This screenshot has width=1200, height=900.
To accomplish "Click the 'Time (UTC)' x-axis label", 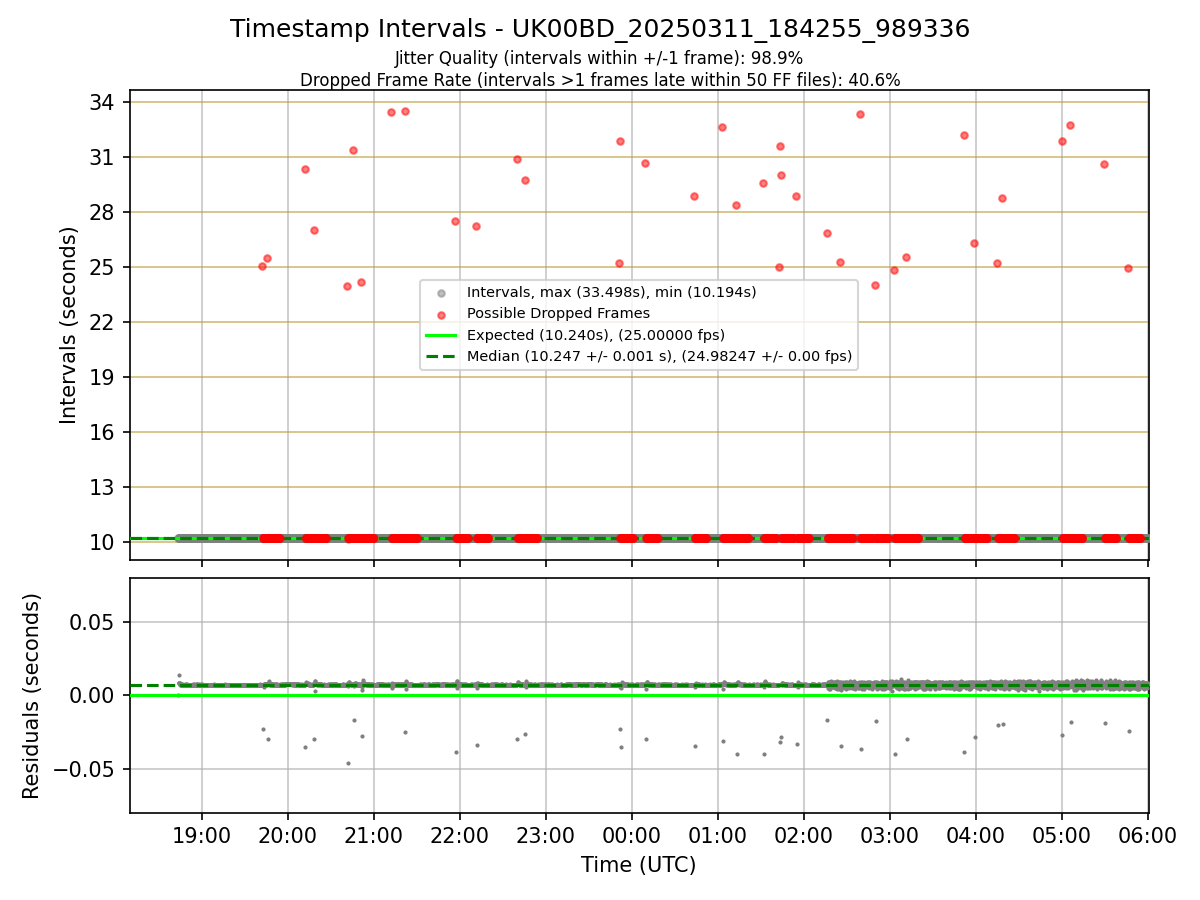I will pyautogui.click(x=639, y=865).
